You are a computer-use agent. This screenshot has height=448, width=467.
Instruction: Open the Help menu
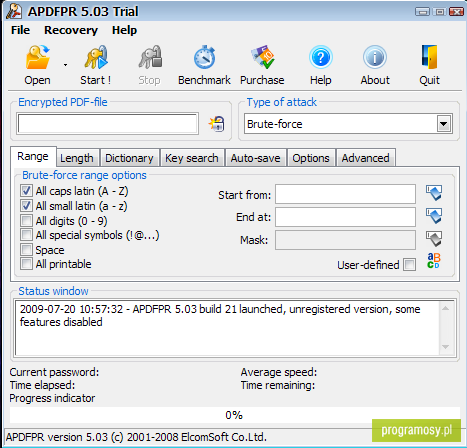pos(124,30)
